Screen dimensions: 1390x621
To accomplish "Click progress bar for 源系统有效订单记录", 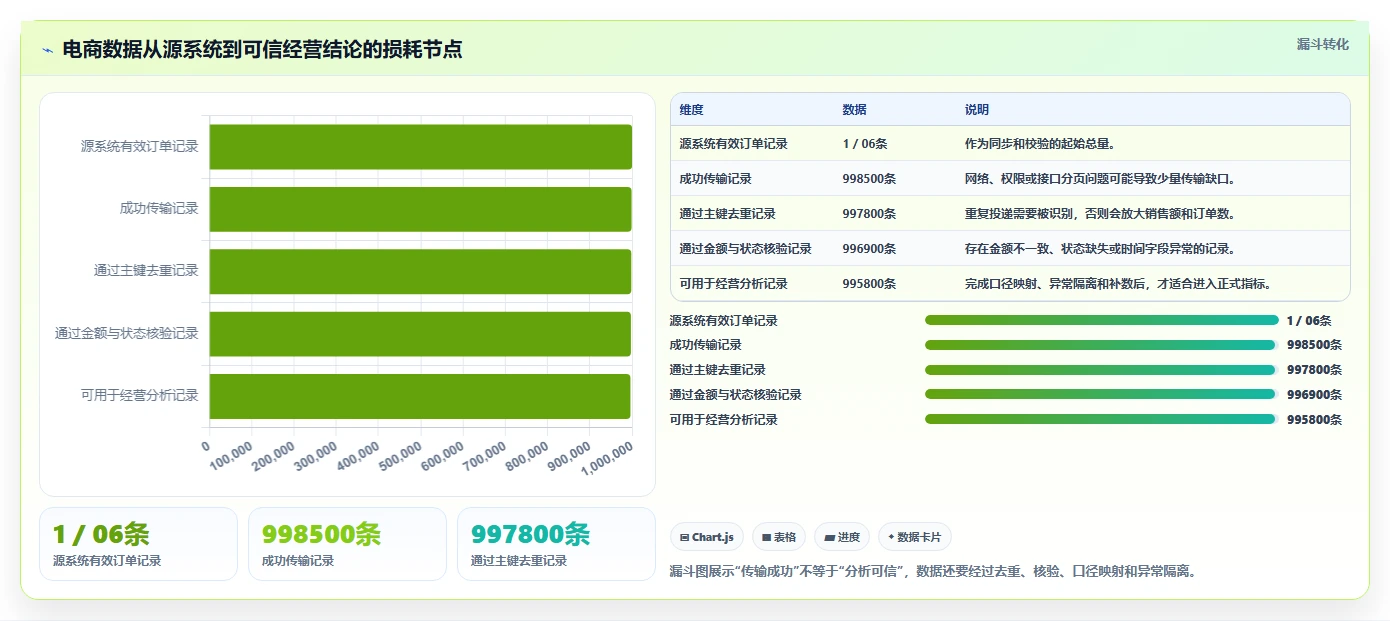I will pyautogui.click(x=1102, y=320).
